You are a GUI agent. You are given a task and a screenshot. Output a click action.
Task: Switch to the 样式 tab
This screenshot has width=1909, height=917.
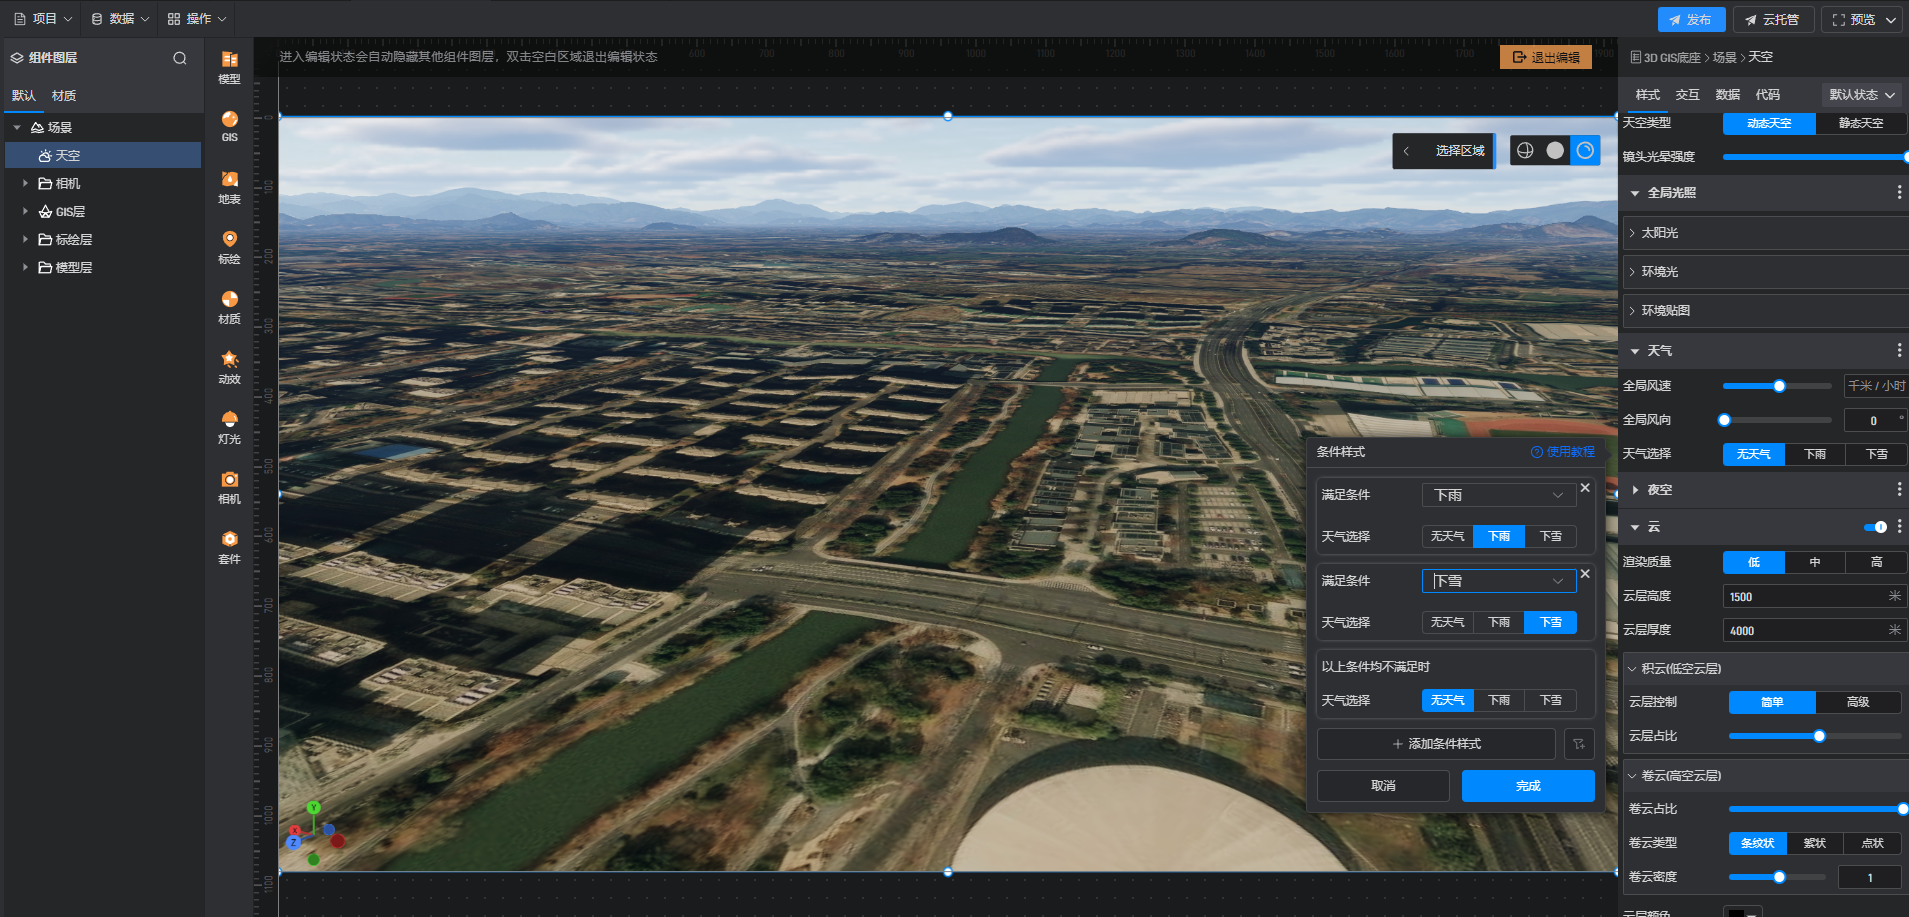pos(1648,95)
